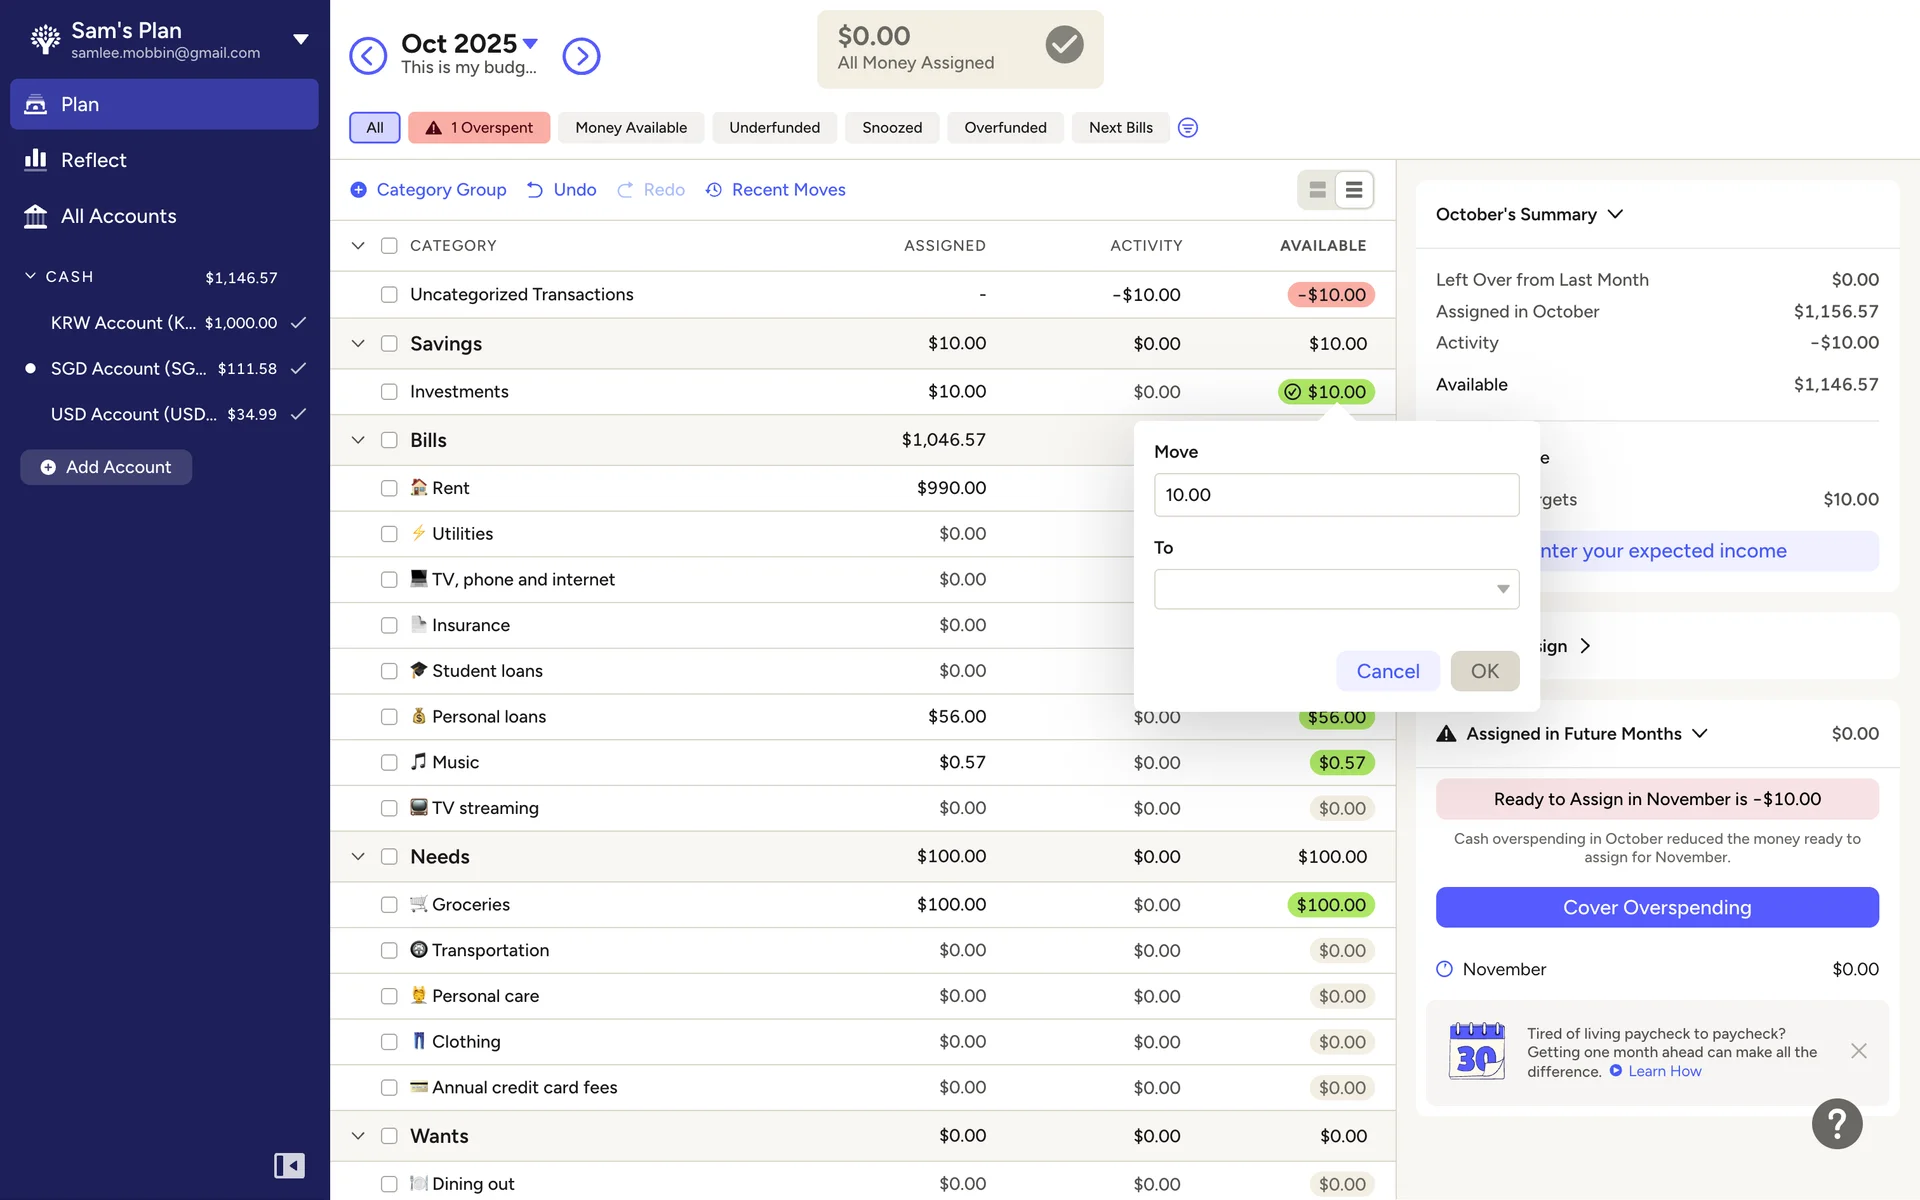Image resolution: width=1920 pixels, height=1200 pixels.
Task: Open filter options icon beside Next Bills
Action: tap(1187, 128)
